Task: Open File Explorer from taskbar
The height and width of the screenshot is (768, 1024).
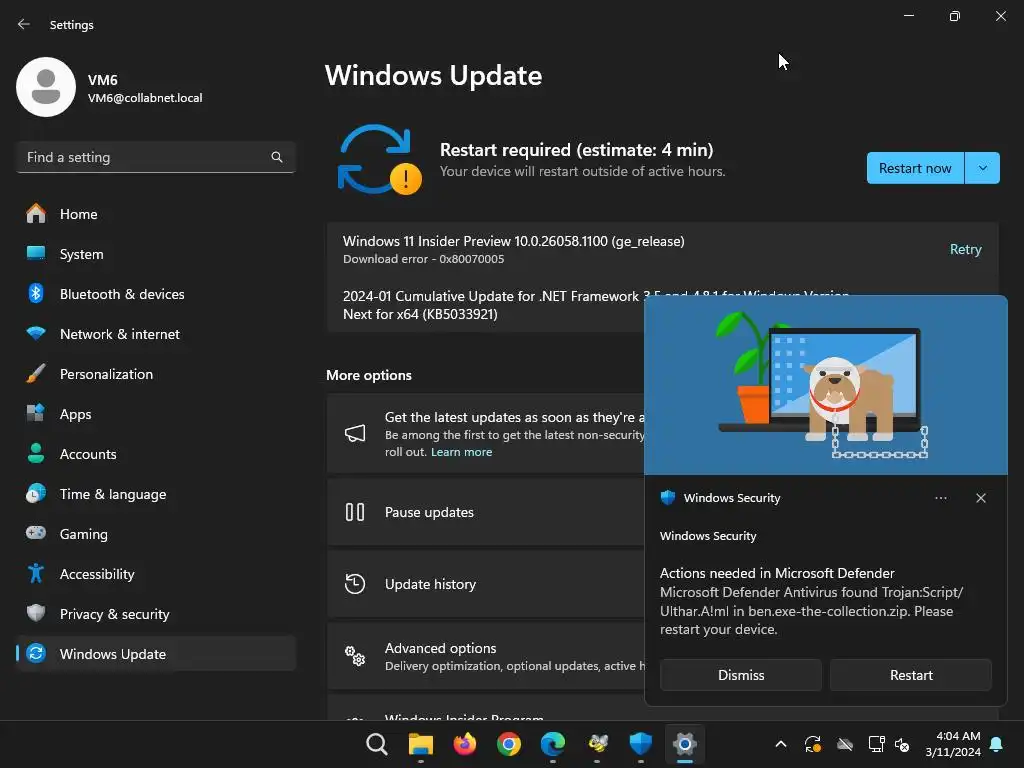Action: [421, 744]
